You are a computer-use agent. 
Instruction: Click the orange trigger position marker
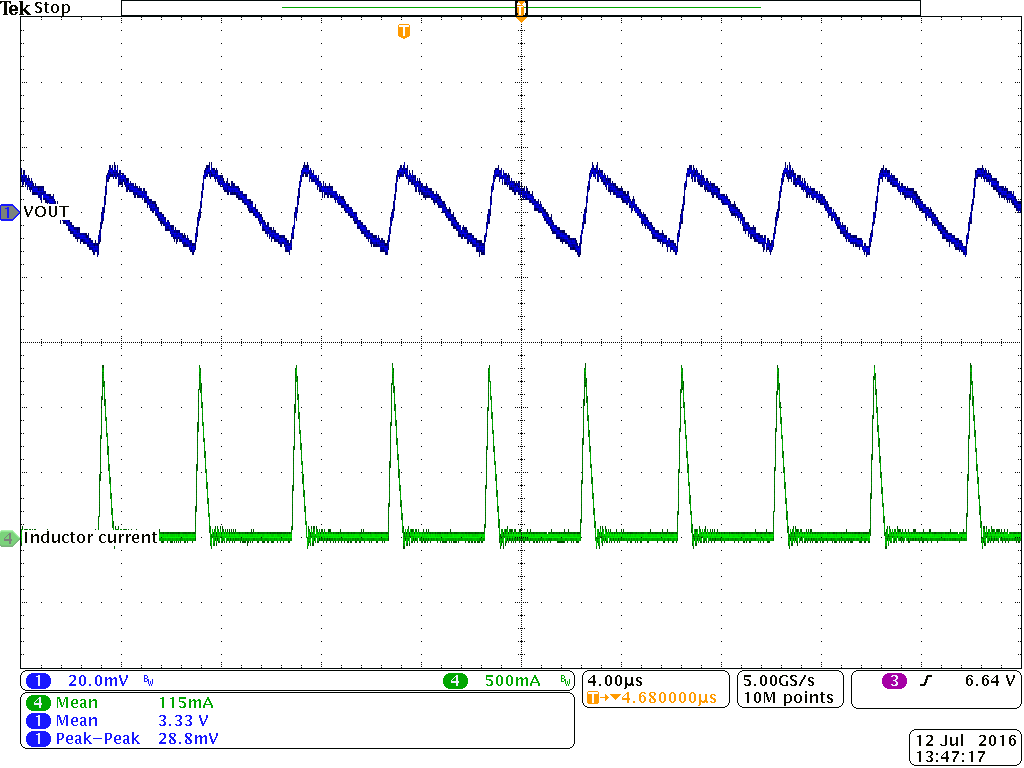coord(519,8)
